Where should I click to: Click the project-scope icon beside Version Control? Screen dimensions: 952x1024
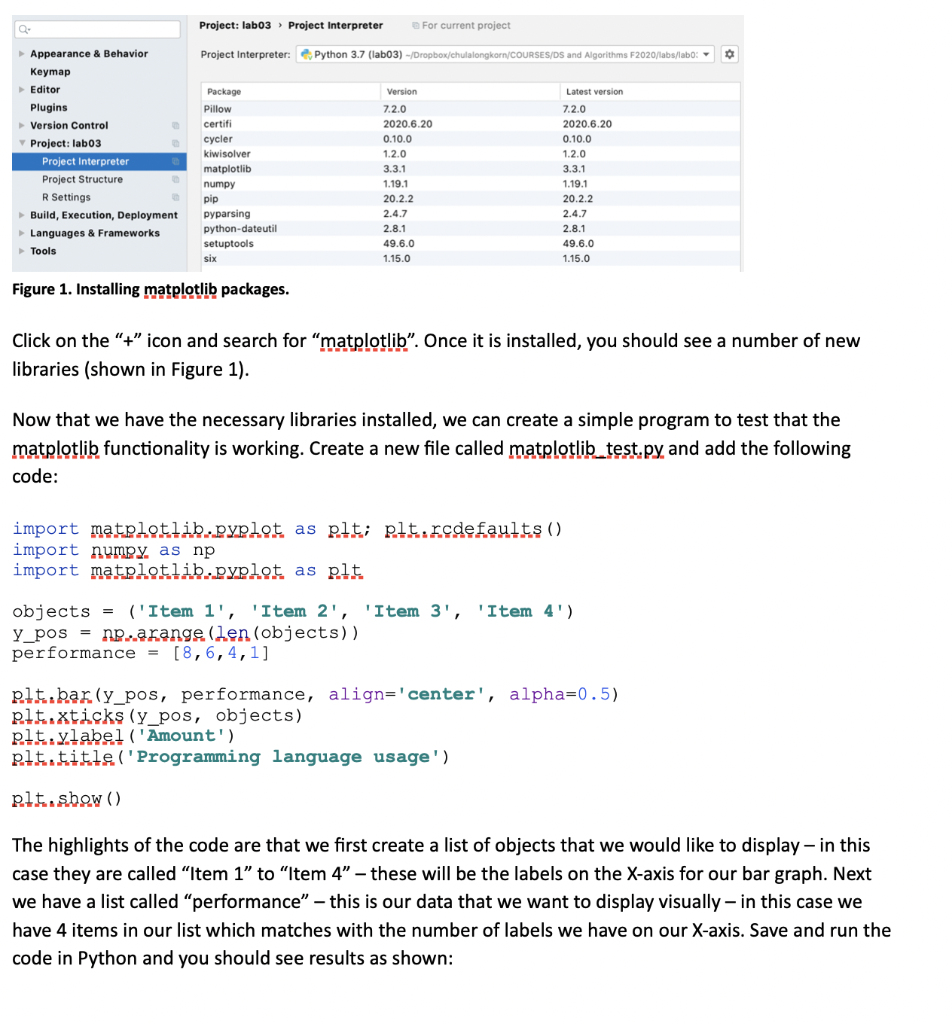176,125
